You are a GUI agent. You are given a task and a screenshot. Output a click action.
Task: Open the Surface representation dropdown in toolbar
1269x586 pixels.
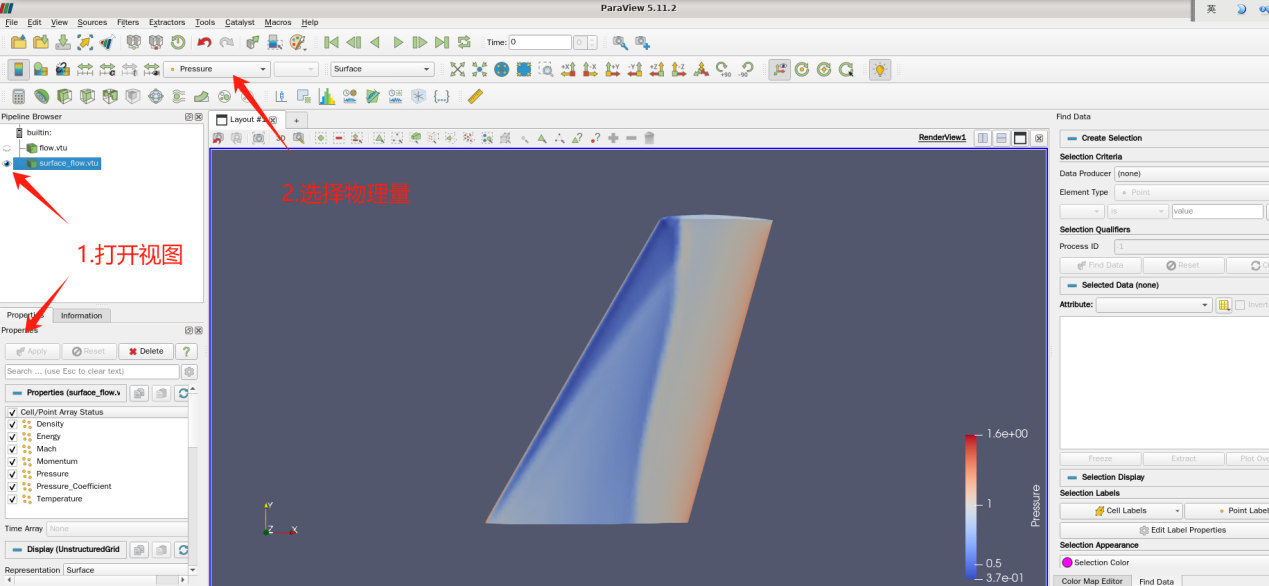[383, 69]
